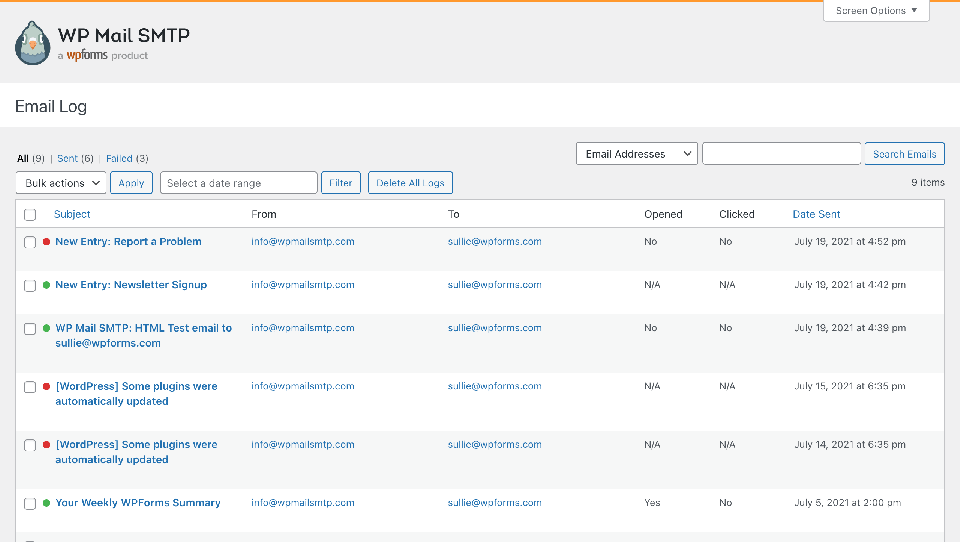This screenshot has width=960, height=542.
Task: Open the Bulk actions dropdown
Action: coord(61,183)
